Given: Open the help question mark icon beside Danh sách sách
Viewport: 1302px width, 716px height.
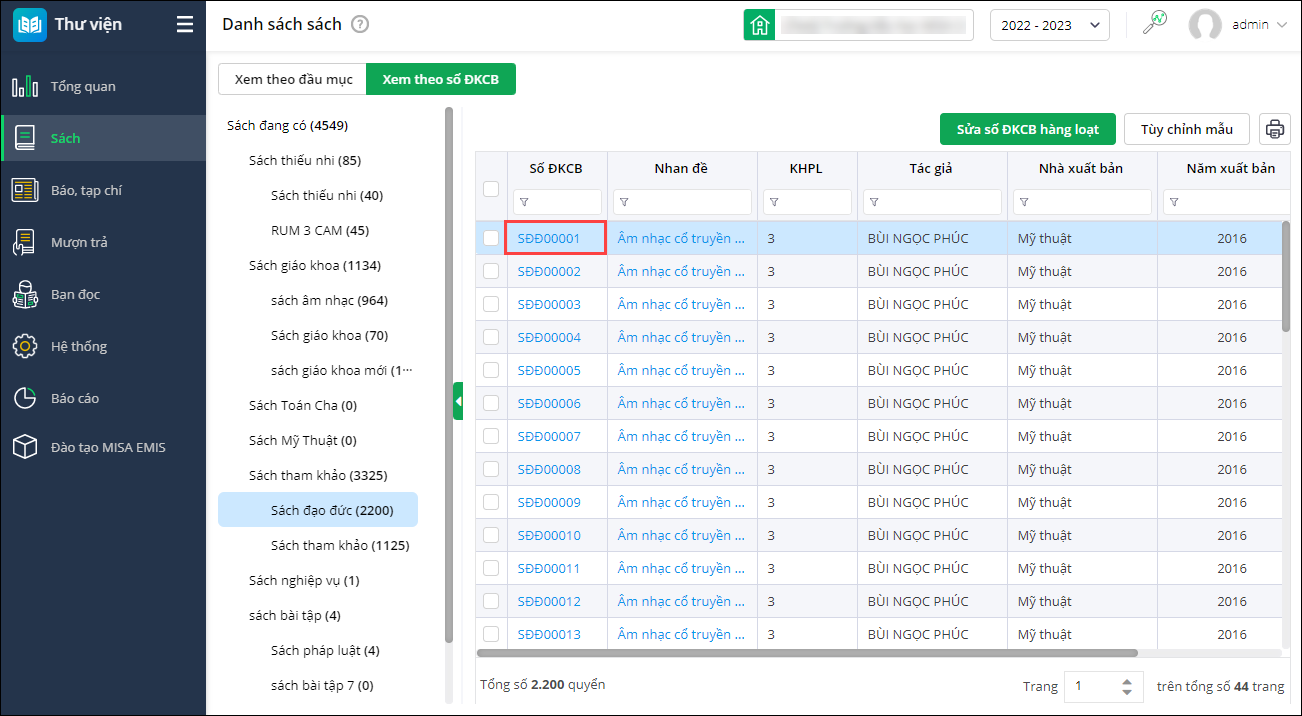Looking at the screenshot, I should coord(360,24).
